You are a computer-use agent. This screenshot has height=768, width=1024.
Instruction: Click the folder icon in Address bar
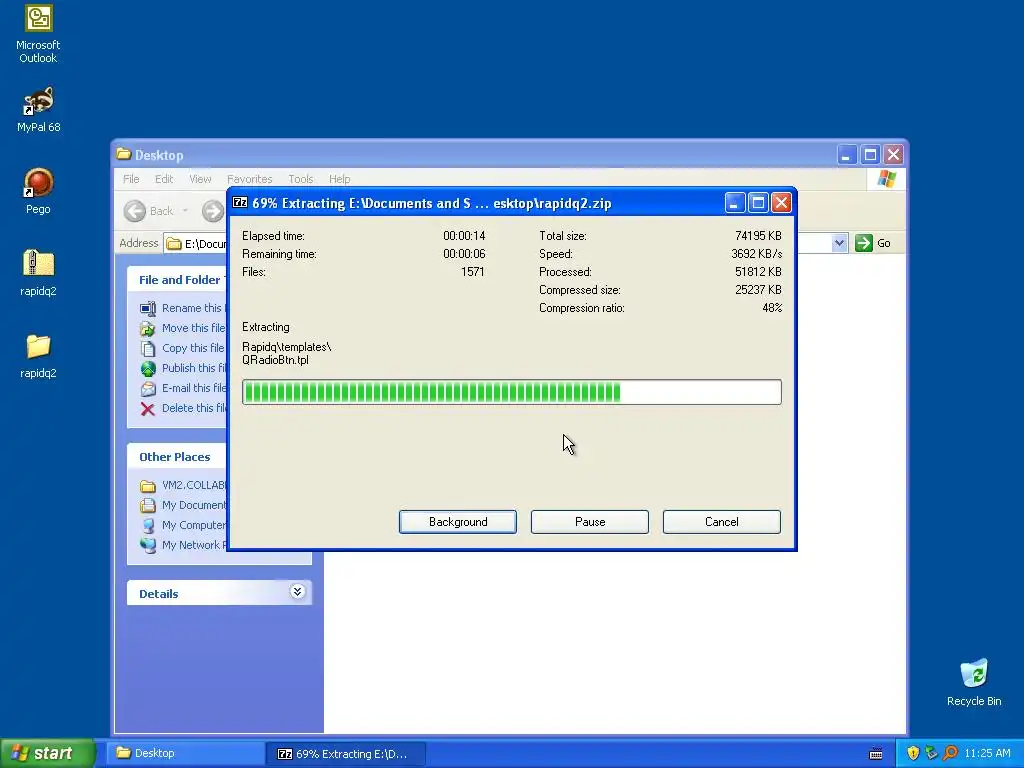tap(174, 244)
